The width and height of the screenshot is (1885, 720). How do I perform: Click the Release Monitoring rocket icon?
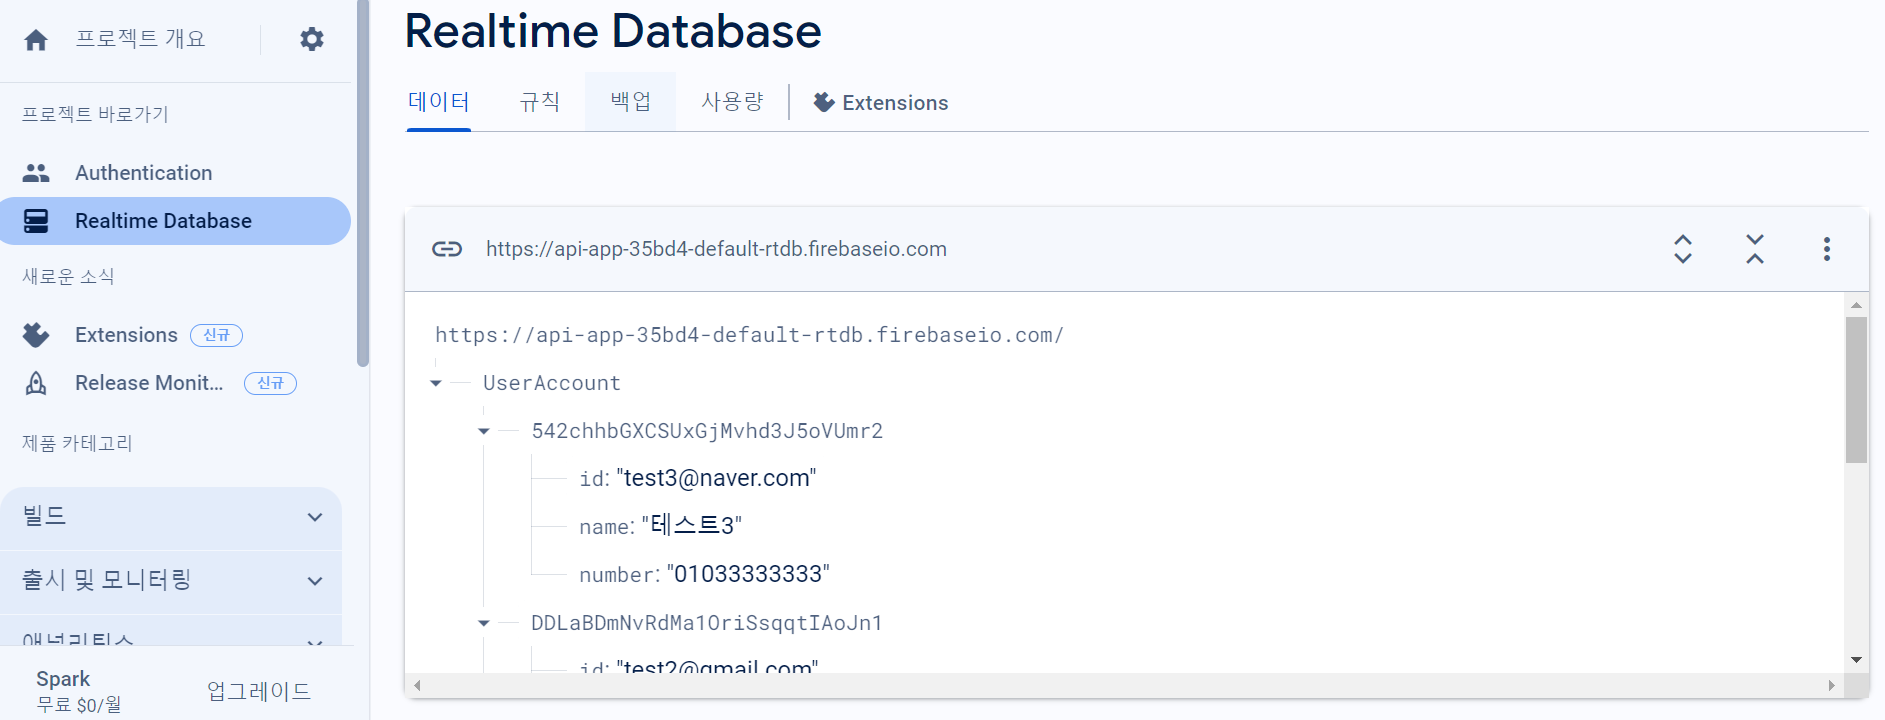coord(36,383)
